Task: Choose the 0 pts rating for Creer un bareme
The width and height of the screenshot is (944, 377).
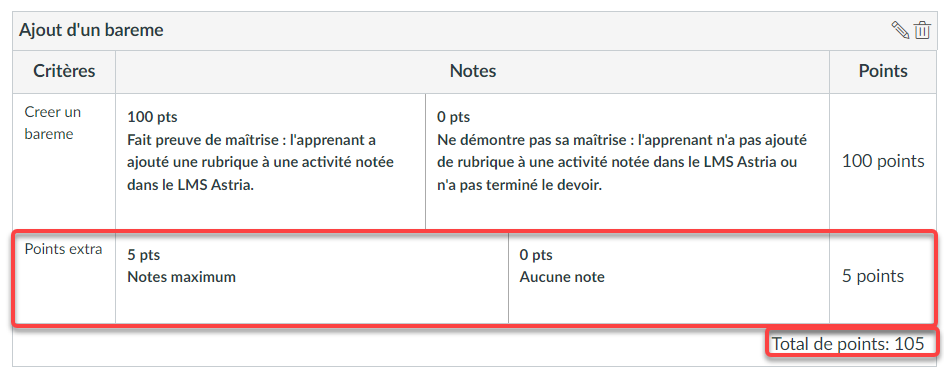Action: point(453,117)
